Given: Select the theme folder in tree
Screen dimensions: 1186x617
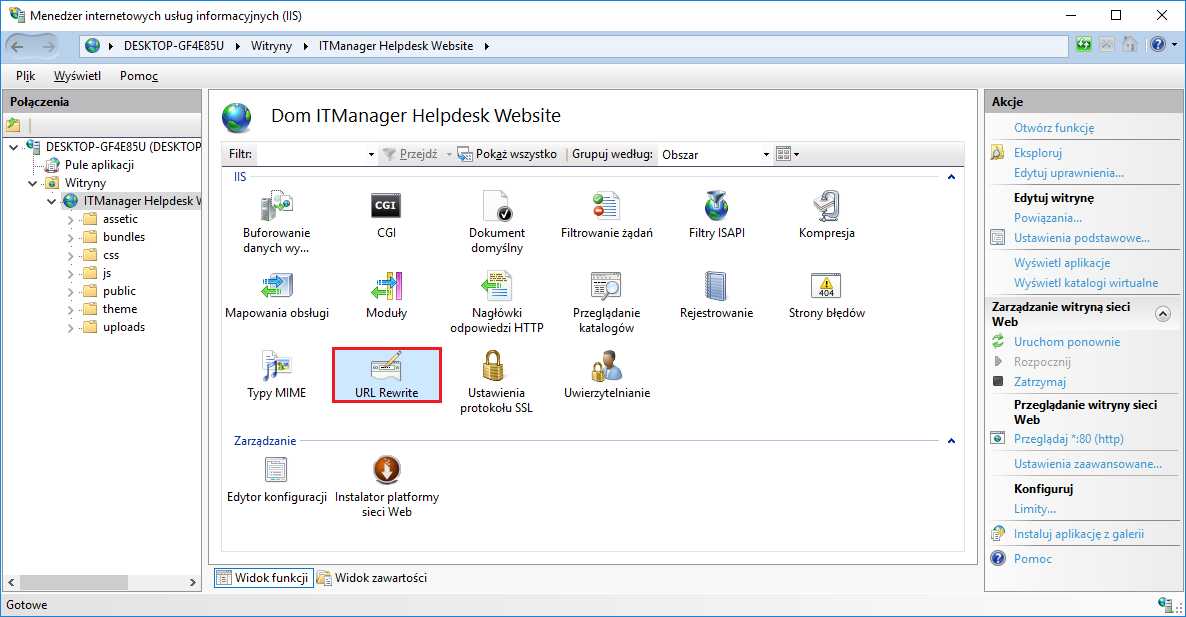Looking at the screenshot, I should [x=120, y=309].
